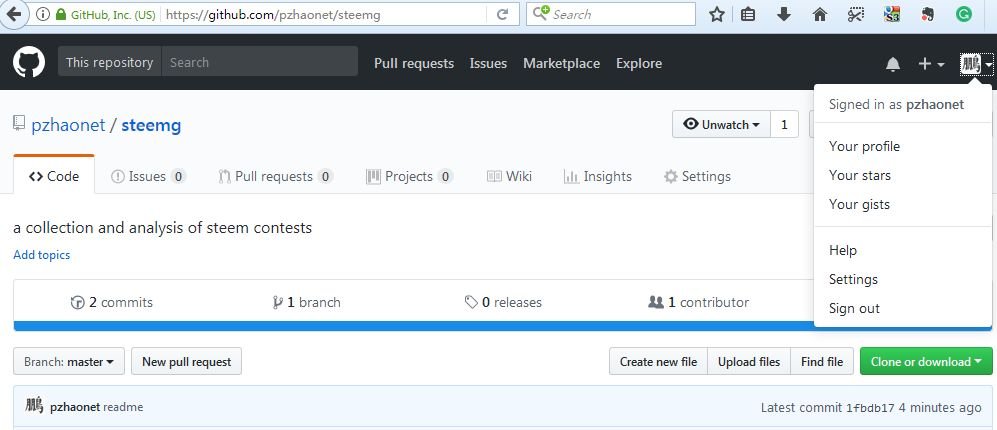
Task: Click the green padlock security icon
Action: tap(60, 15)
